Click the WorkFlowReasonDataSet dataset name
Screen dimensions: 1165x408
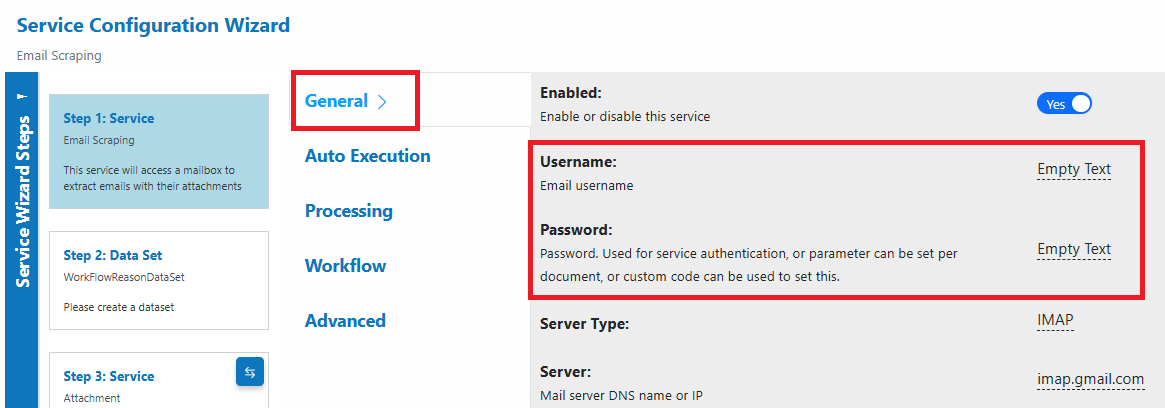click(123, 276)
